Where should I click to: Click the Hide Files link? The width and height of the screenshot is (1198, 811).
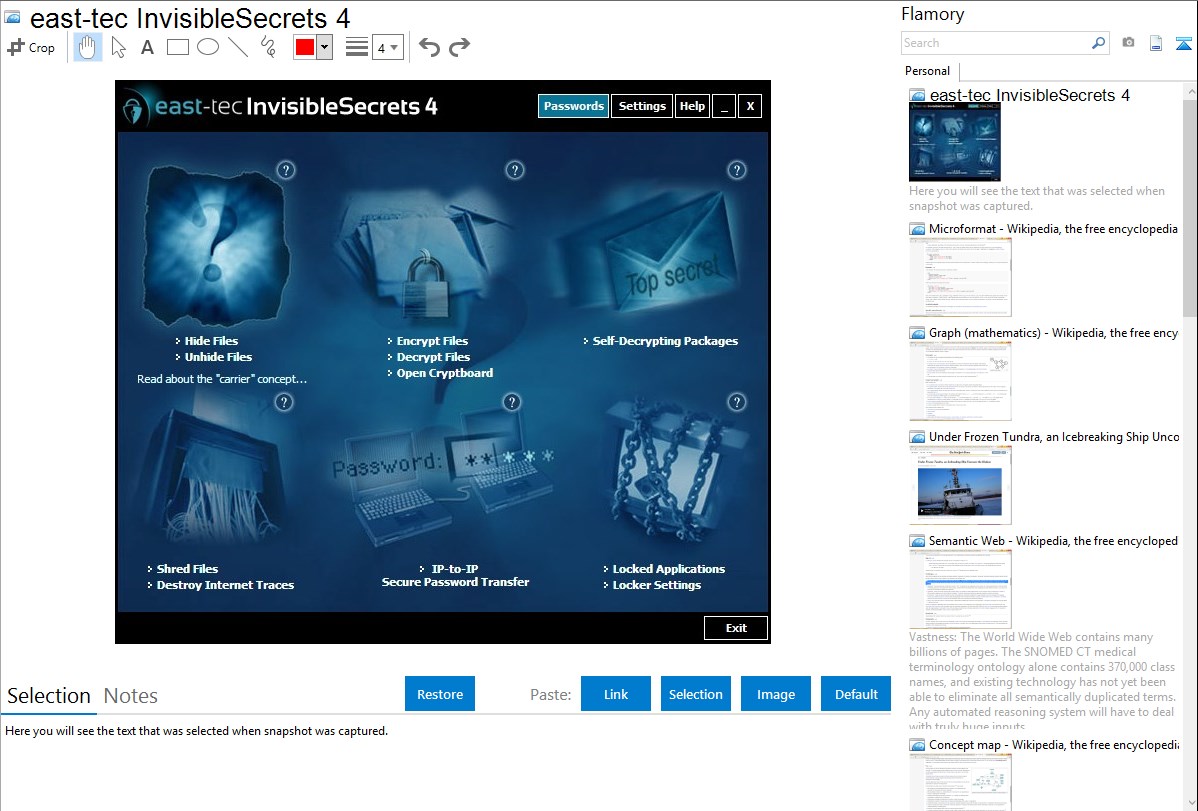click(211, 341)
